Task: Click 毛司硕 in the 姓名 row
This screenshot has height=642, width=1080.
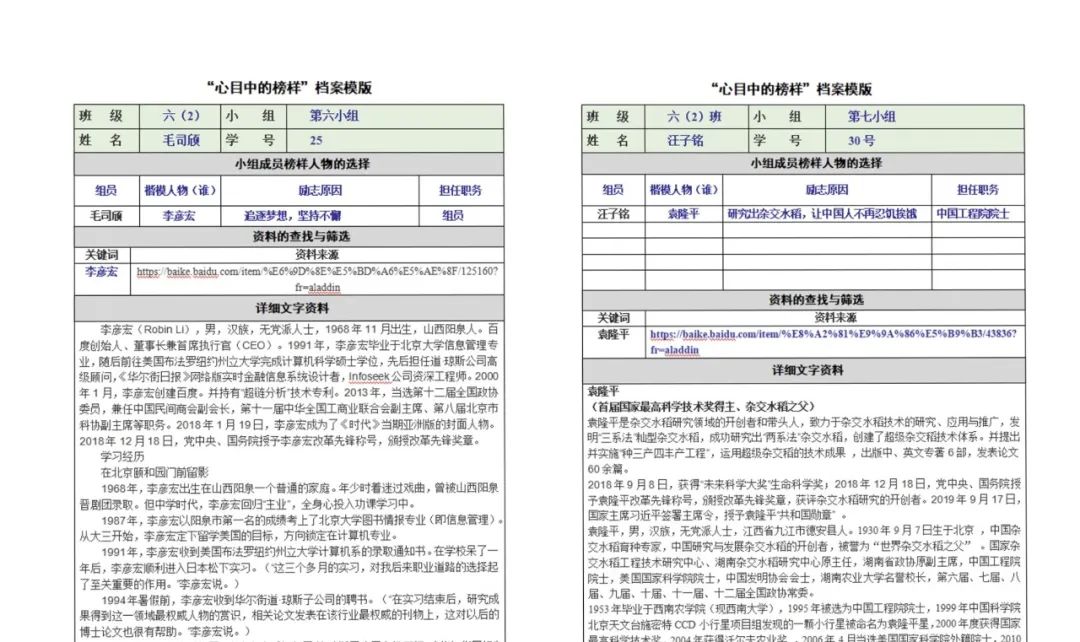Action: (180, 140)
